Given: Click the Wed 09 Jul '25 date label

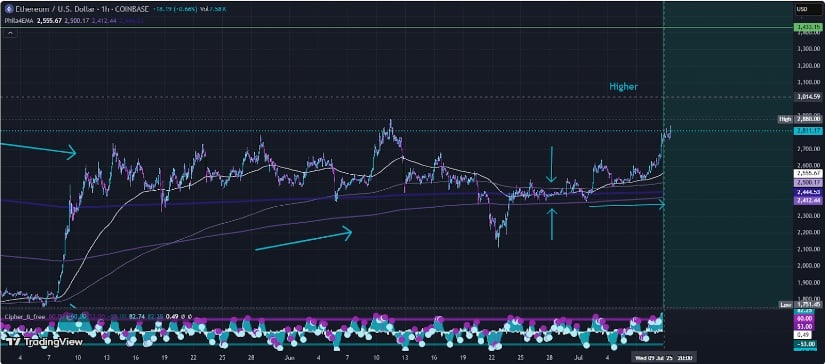Looking at the screenshot, I should click(x=665, y=358).
